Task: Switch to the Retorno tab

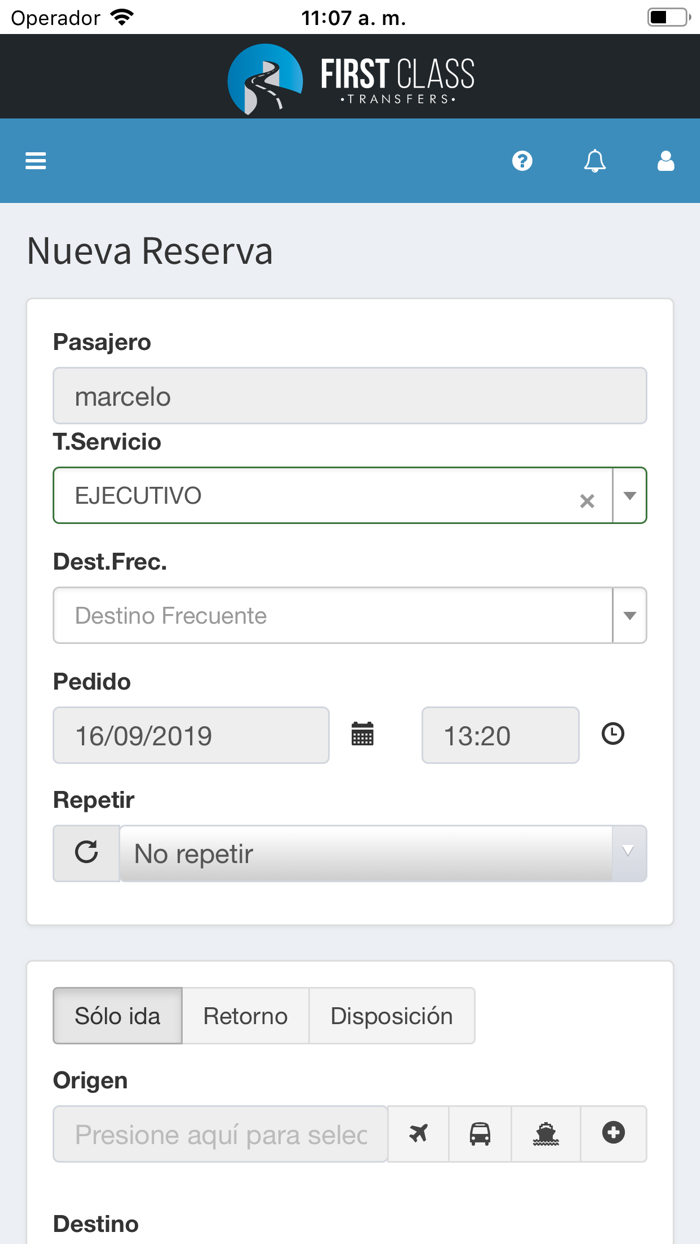Action: click(x=245, y=1015)
